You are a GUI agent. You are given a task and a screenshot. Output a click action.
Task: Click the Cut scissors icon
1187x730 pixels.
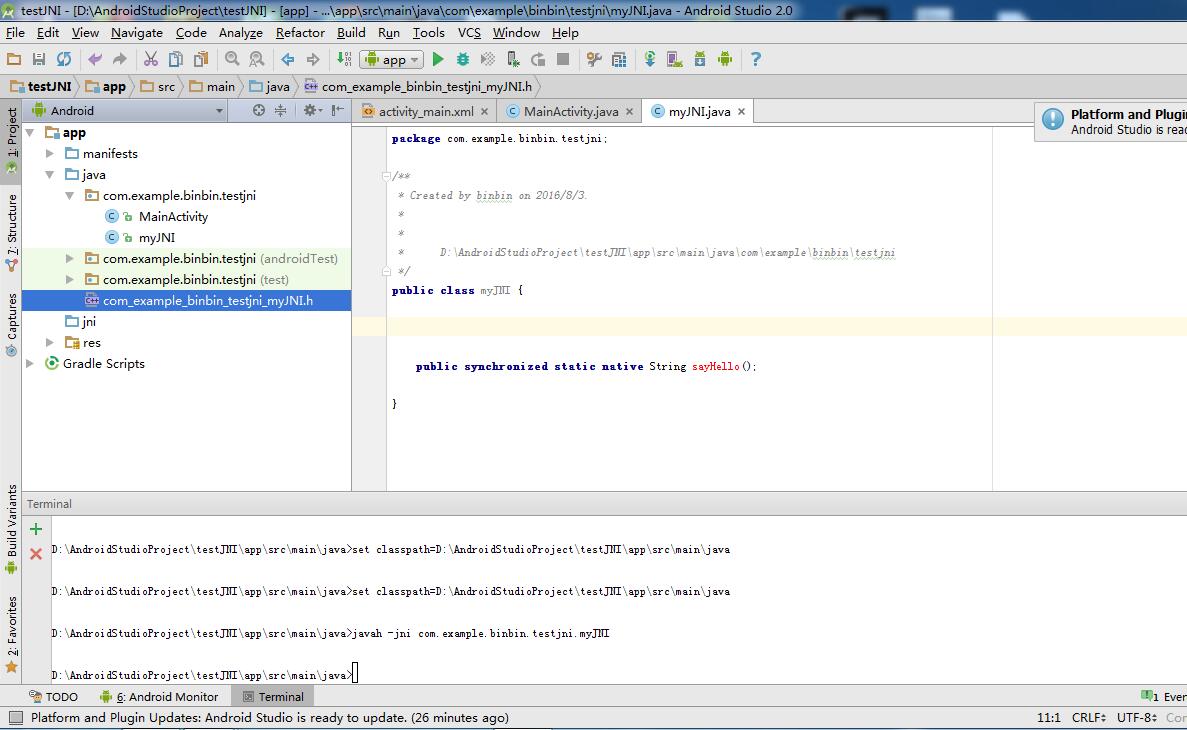click(x=151, y=59)
